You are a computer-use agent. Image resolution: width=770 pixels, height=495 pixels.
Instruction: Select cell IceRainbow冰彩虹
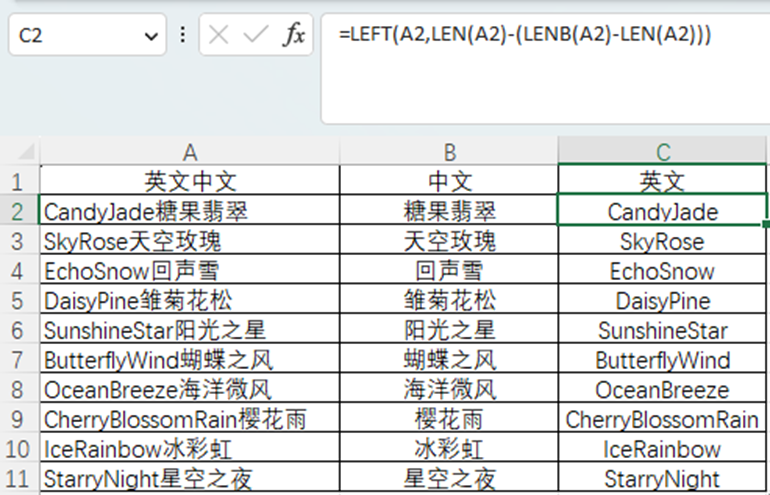click(190, 448)
